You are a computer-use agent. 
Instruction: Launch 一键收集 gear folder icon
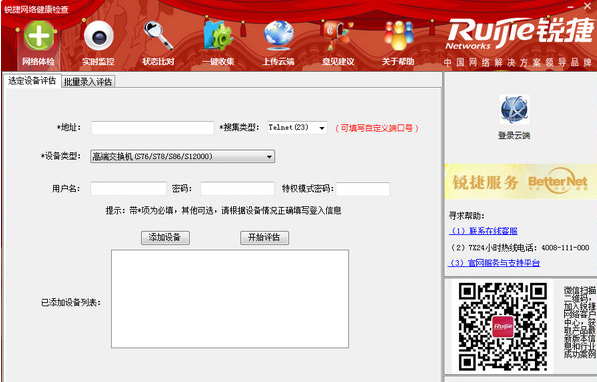pyautogui.click(x=218, y=35)
